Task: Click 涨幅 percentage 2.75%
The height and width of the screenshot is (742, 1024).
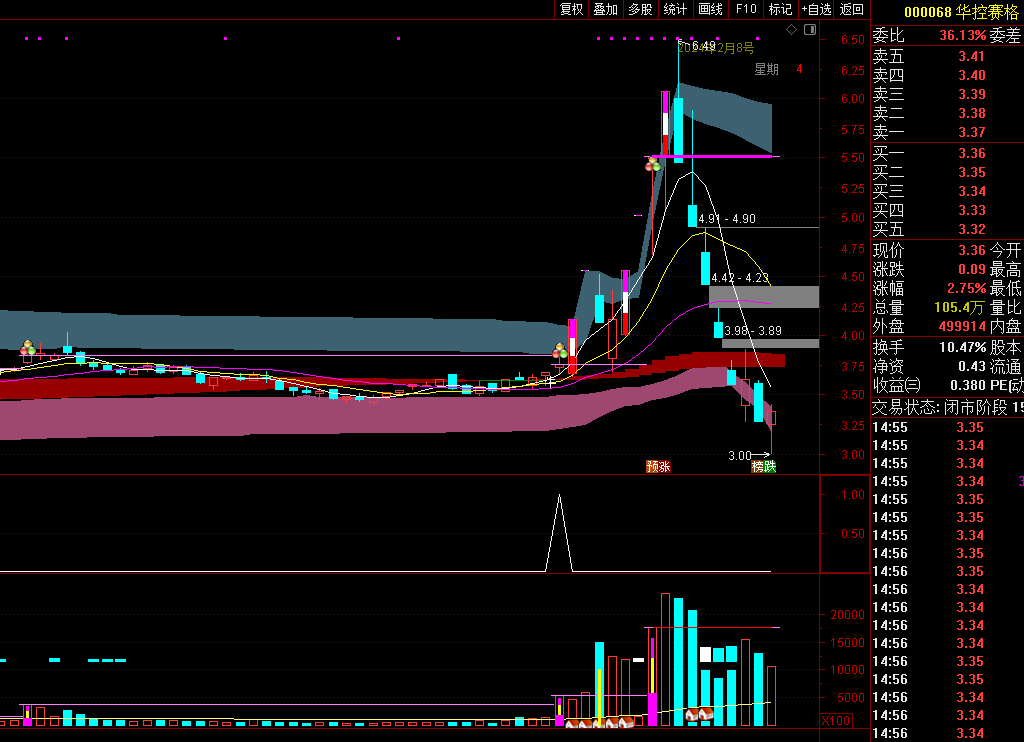Action: point(967,288)
